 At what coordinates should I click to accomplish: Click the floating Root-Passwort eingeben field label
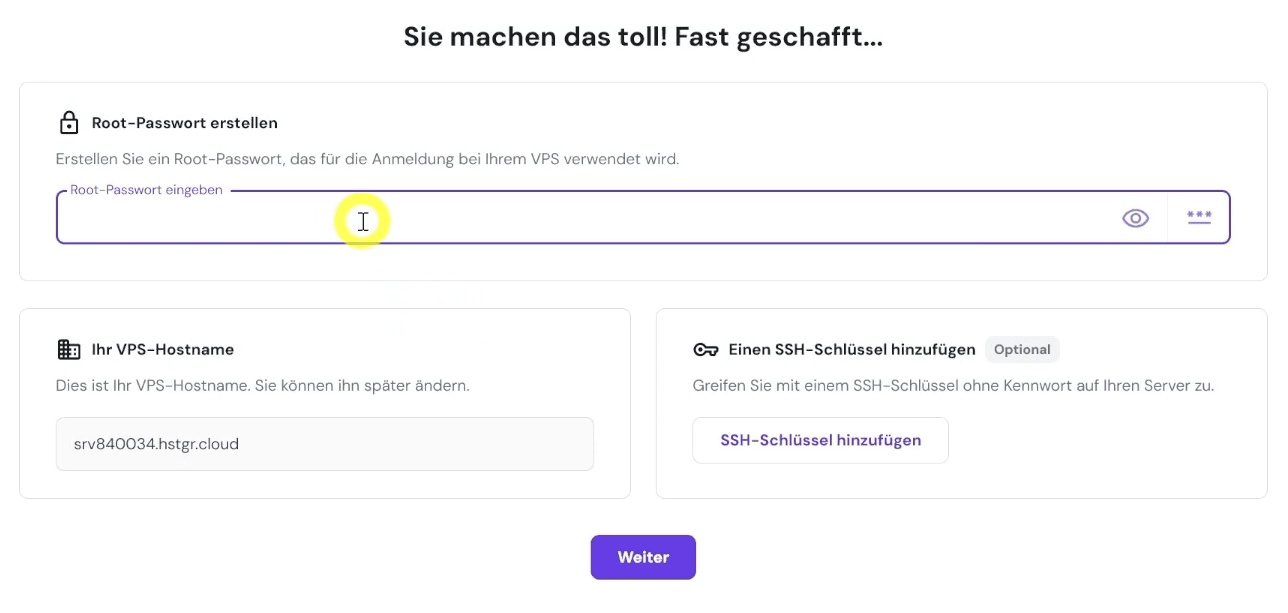[145, 189]
